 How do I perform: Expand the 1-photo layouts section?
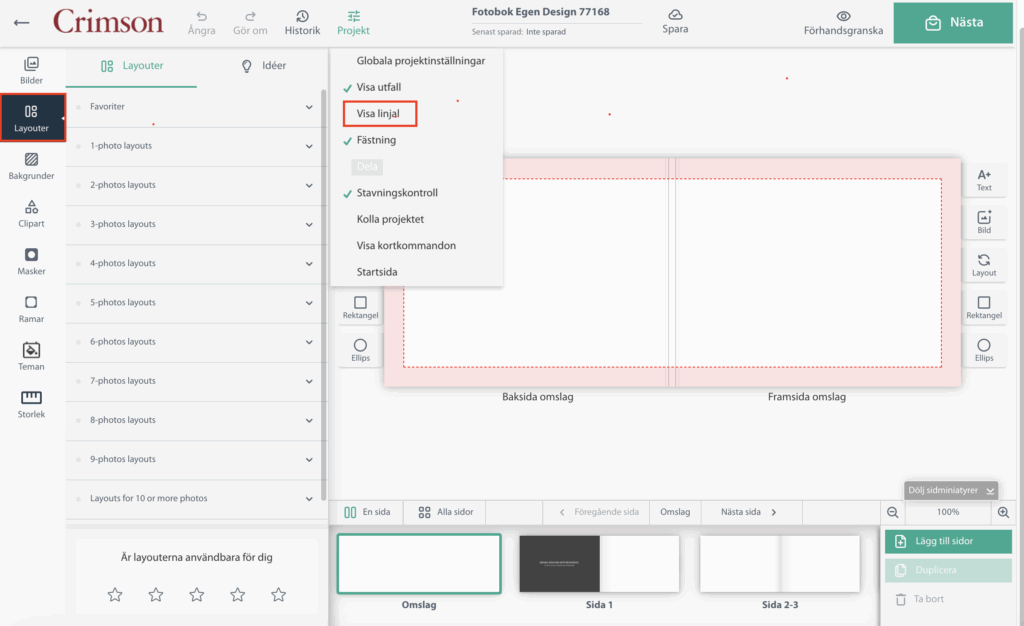click(196, 146)
